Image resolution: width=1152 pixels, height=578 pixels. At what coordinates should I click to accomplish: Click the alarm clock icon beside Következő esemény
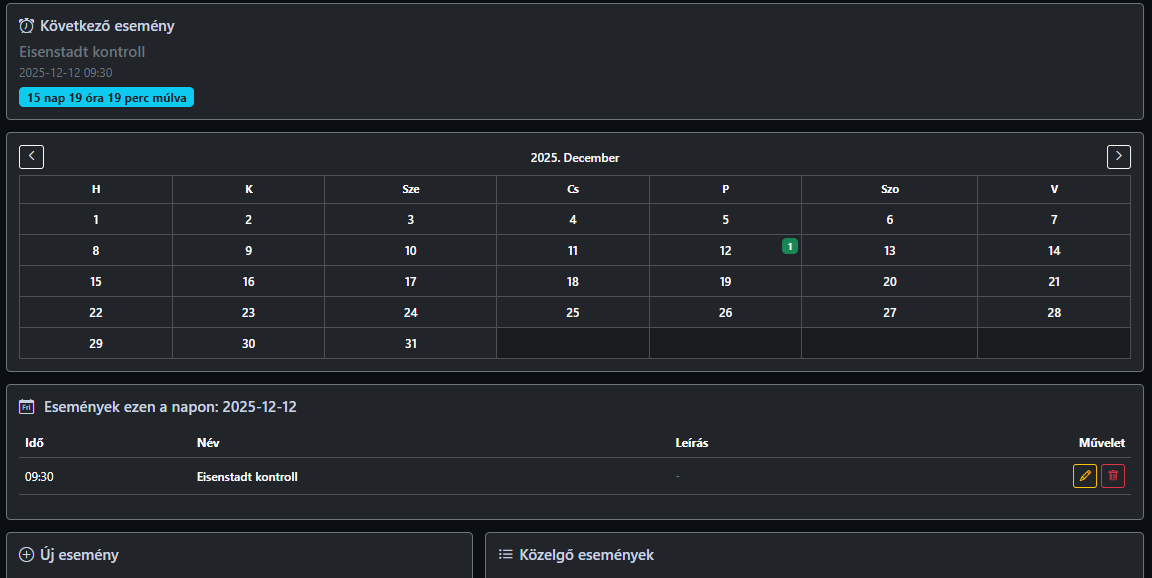pyautogui.click(x=27, y=26)
